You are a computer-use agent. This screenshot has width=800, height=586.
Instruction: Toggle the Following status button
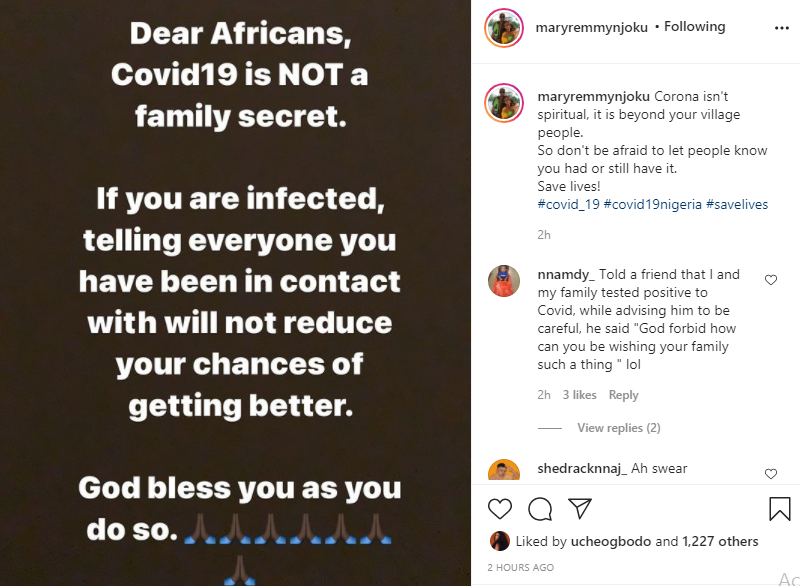coord(696,28)
